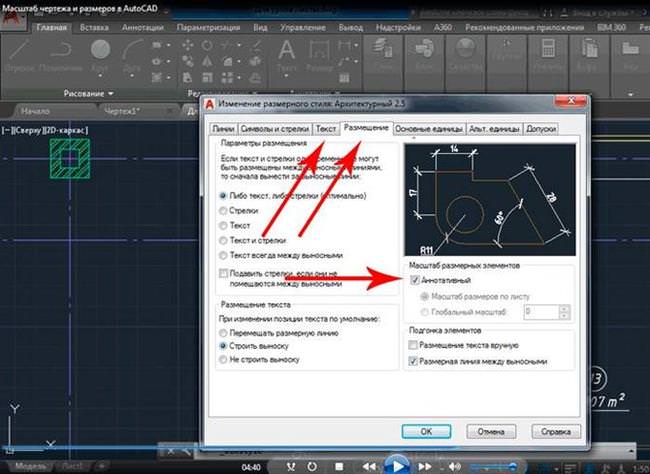Viewport: 650px width, 474px height.
Task: Select 'Текст всегда между выносными' option
Action: pyautogui.click(x=223, y=255)
